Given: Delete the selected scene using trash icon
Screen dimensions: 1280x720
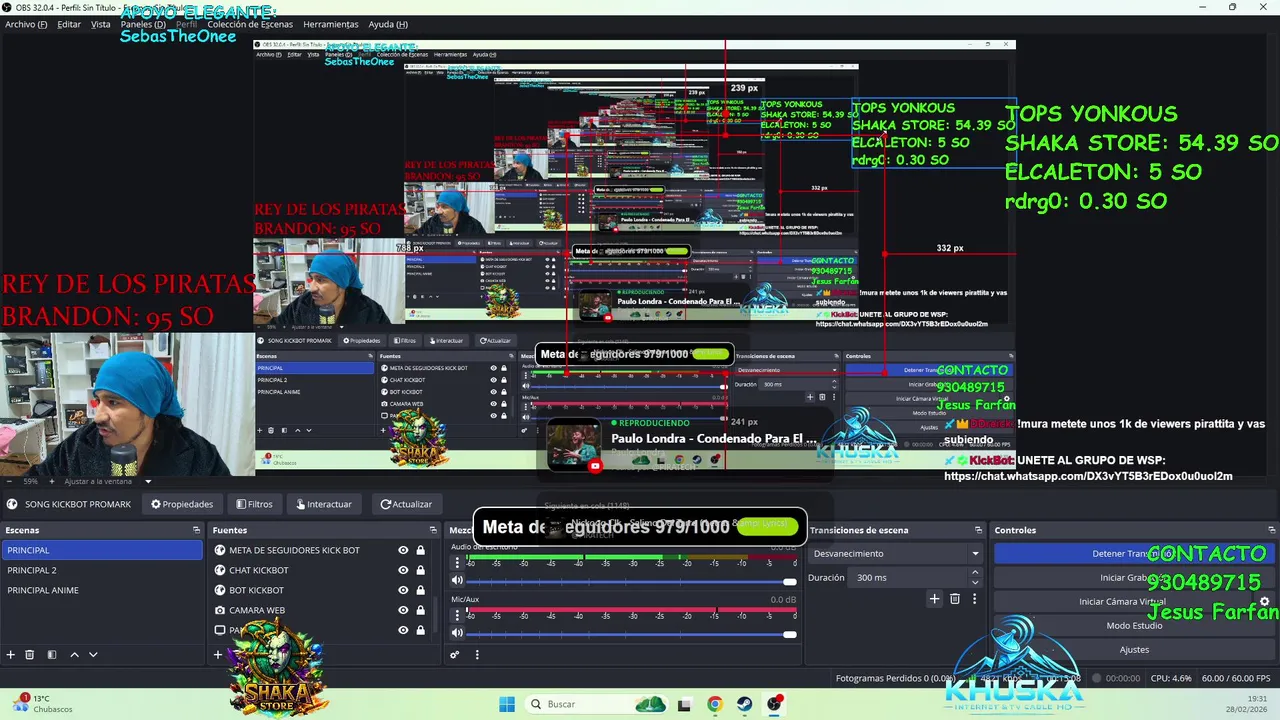Looking at the screenshot, I should coord(30,655).
